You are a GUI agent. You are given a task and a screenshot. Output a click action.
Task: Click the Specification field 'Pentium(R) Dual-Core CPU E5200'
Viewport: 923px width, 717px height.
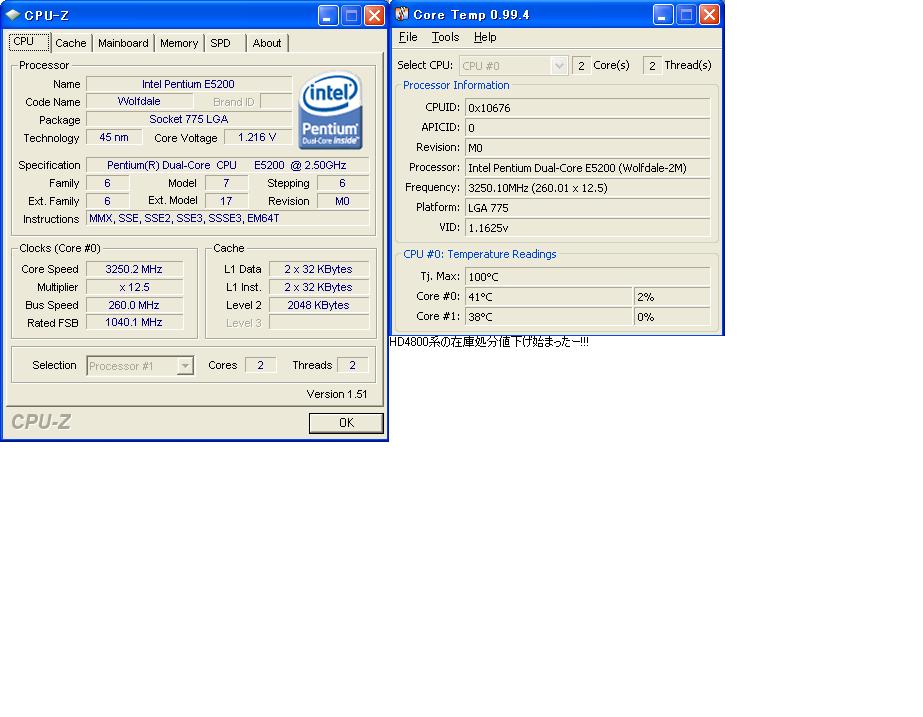point(227,165)
